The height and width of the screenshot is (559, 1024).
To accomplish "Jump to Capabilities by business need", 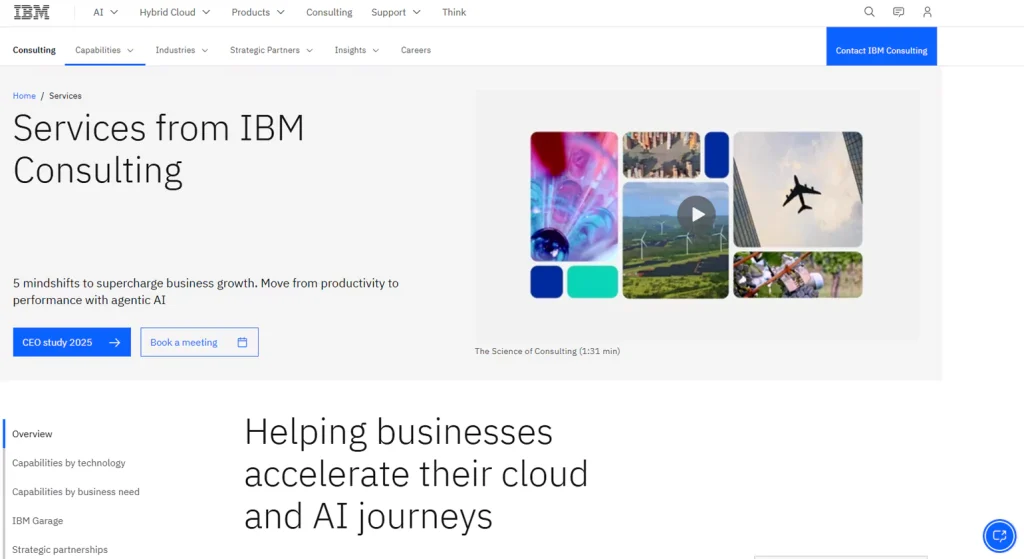I will pyautogui.click(x=76, y=491).
